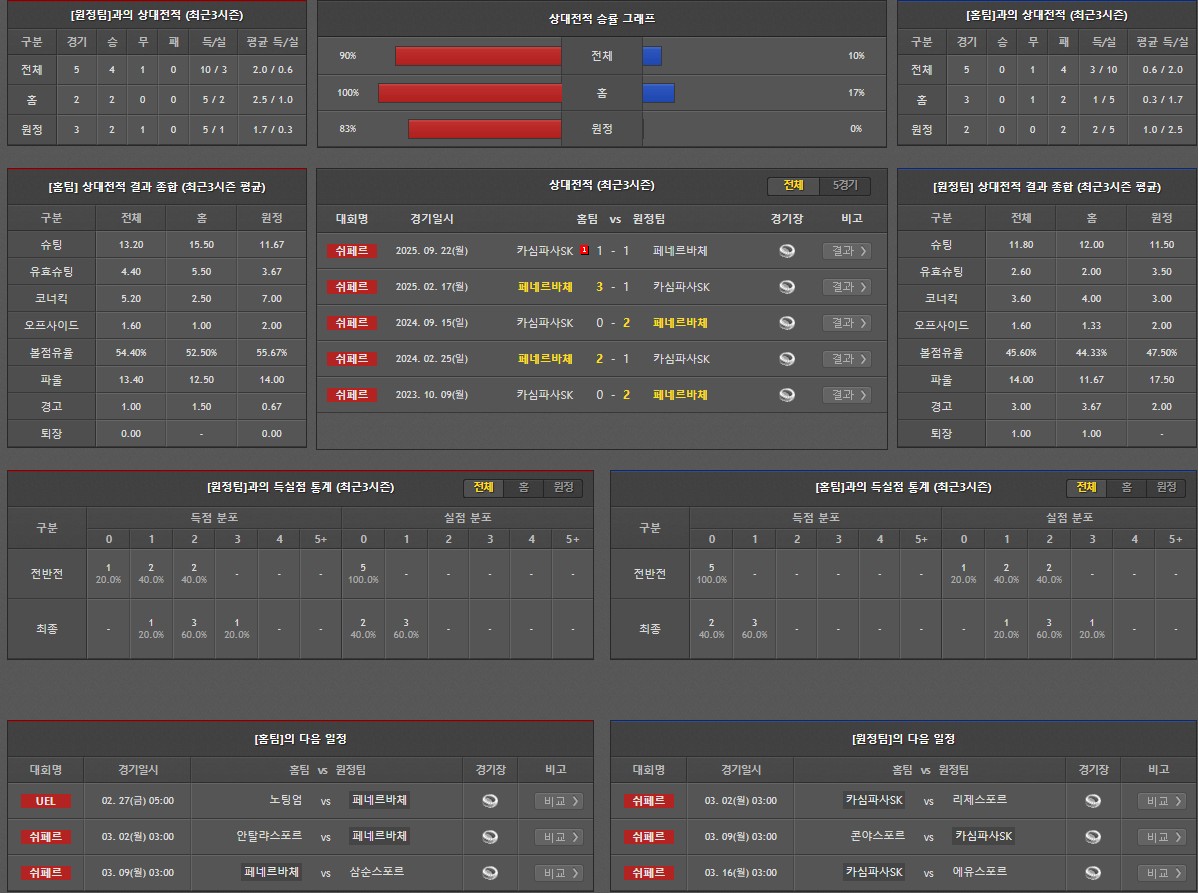The height and width of the screenshot is (893, 1198).
Task: Select 원정 filter in [홈팀]과의 득실점 통계
Action: click(1166, 487)
